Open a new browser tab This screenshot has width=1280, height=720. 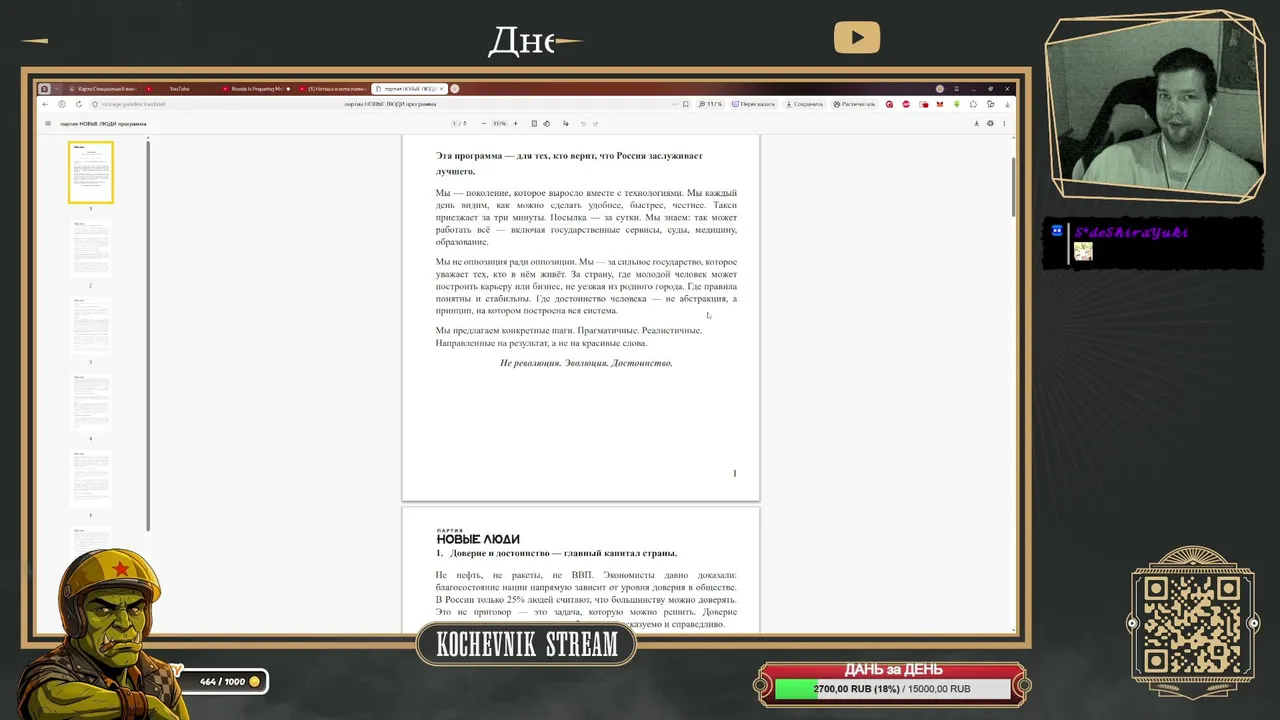tap(454, 89)
